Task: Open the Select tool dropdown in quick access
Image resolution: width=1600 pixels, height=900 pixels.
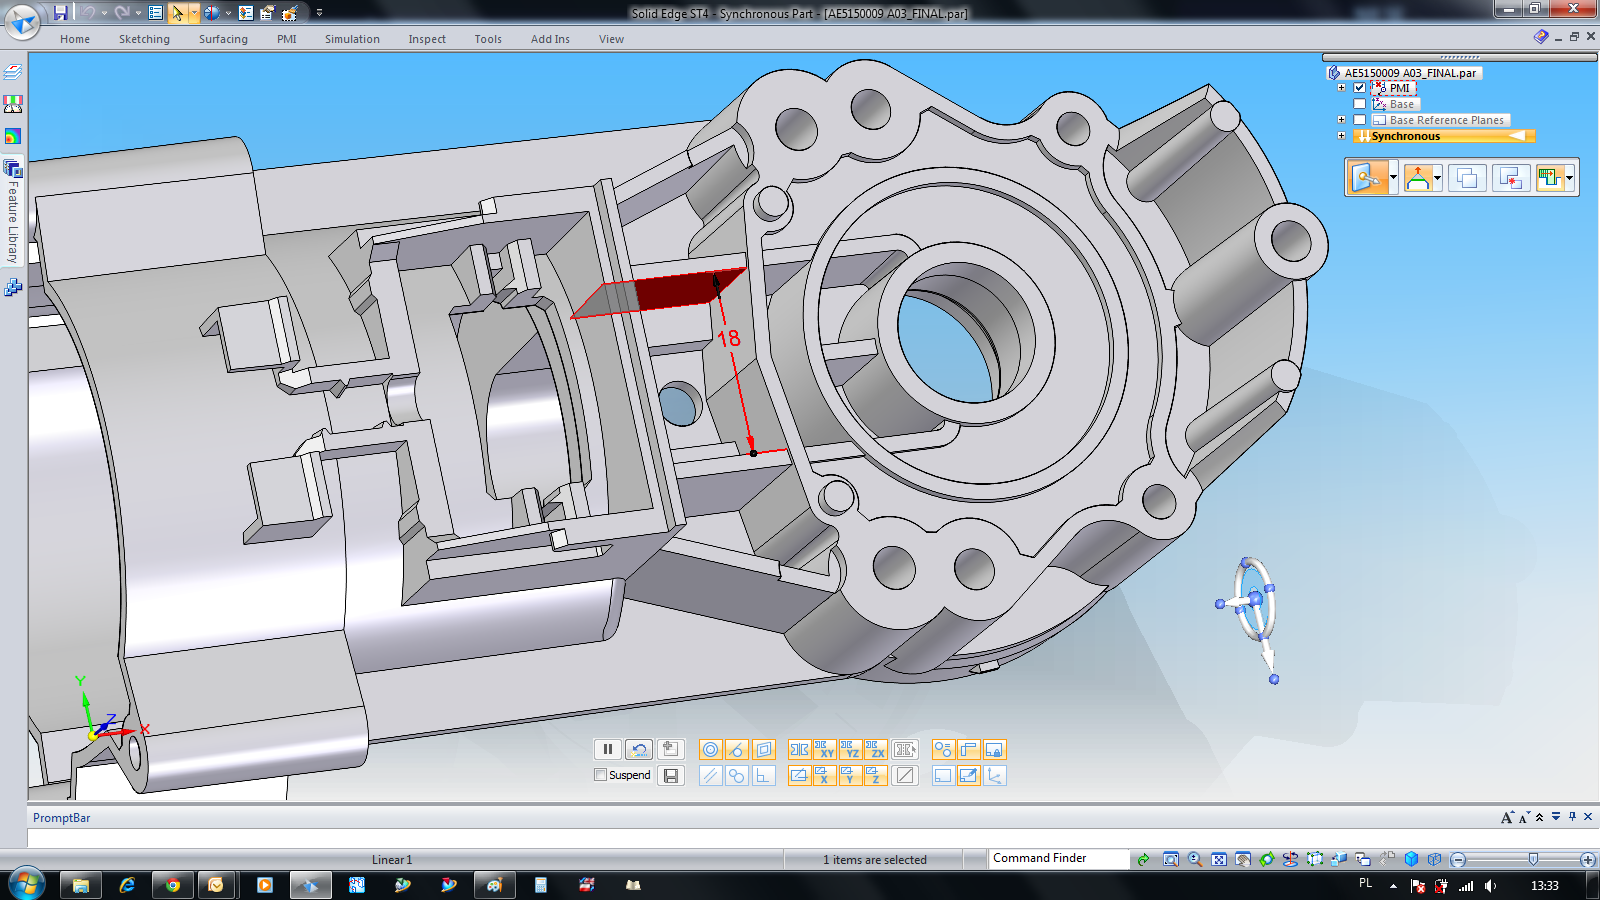Action: tap(194, 13)
